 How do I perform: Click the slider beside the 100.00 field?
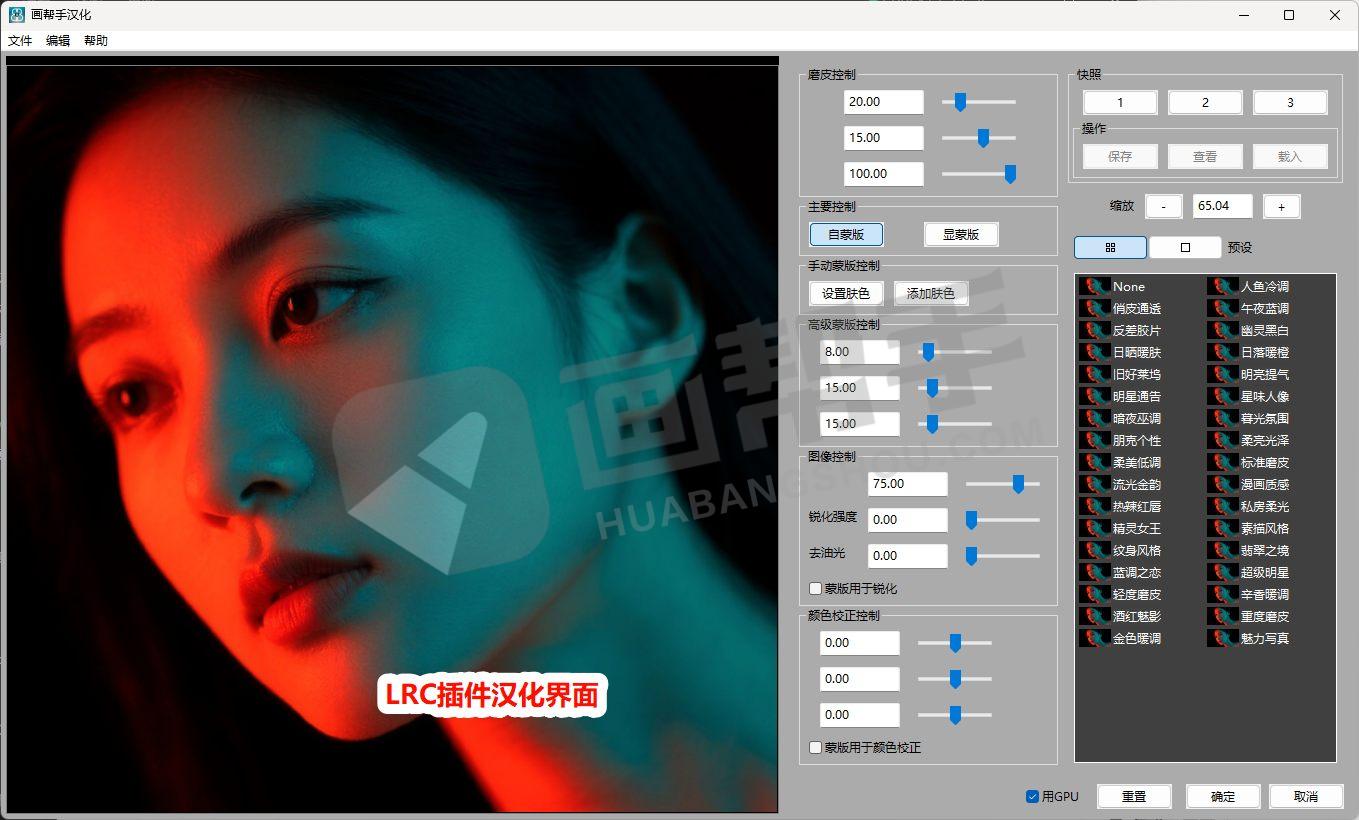tap(979, 174)
